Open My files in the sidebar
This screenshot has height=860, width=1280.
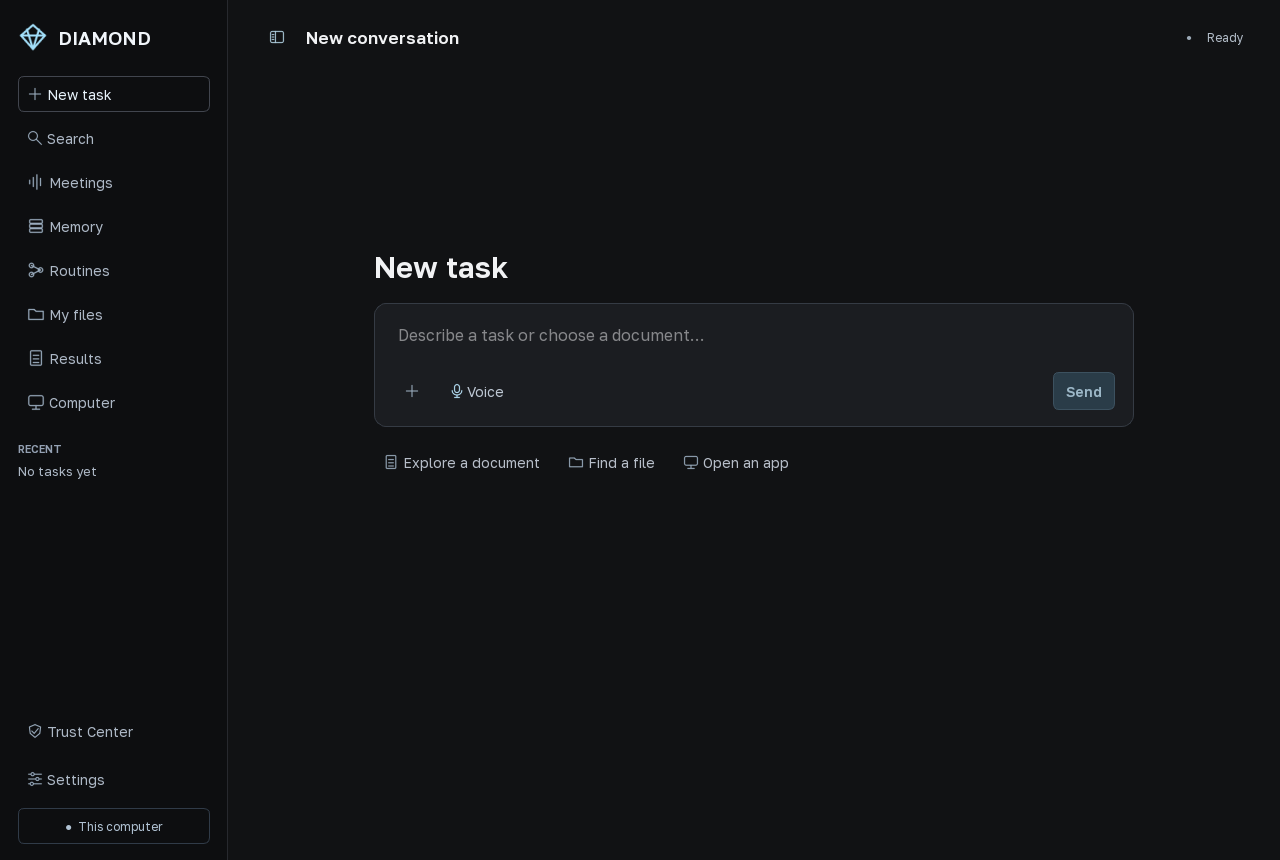[114, 314]
